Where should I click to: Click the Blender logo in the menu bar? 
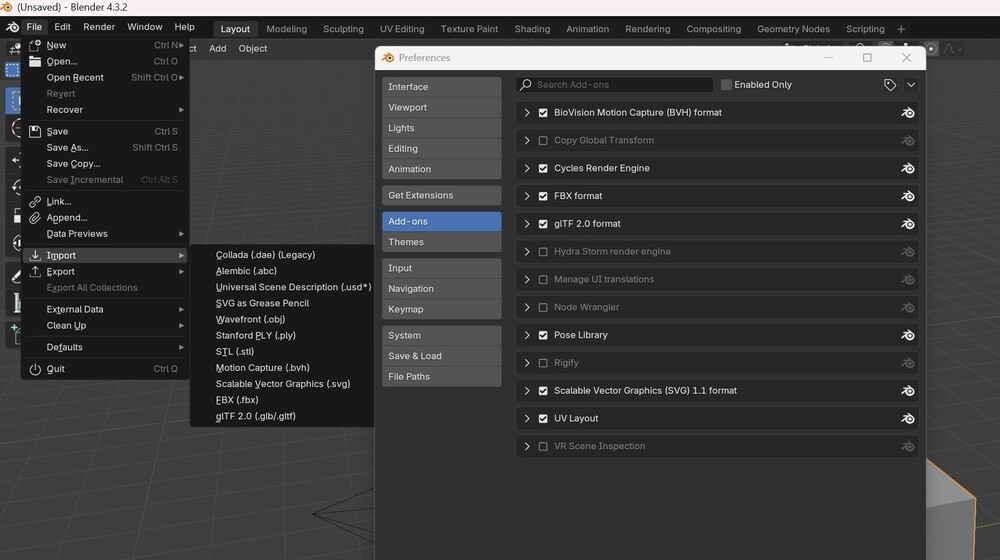(12, 27)
